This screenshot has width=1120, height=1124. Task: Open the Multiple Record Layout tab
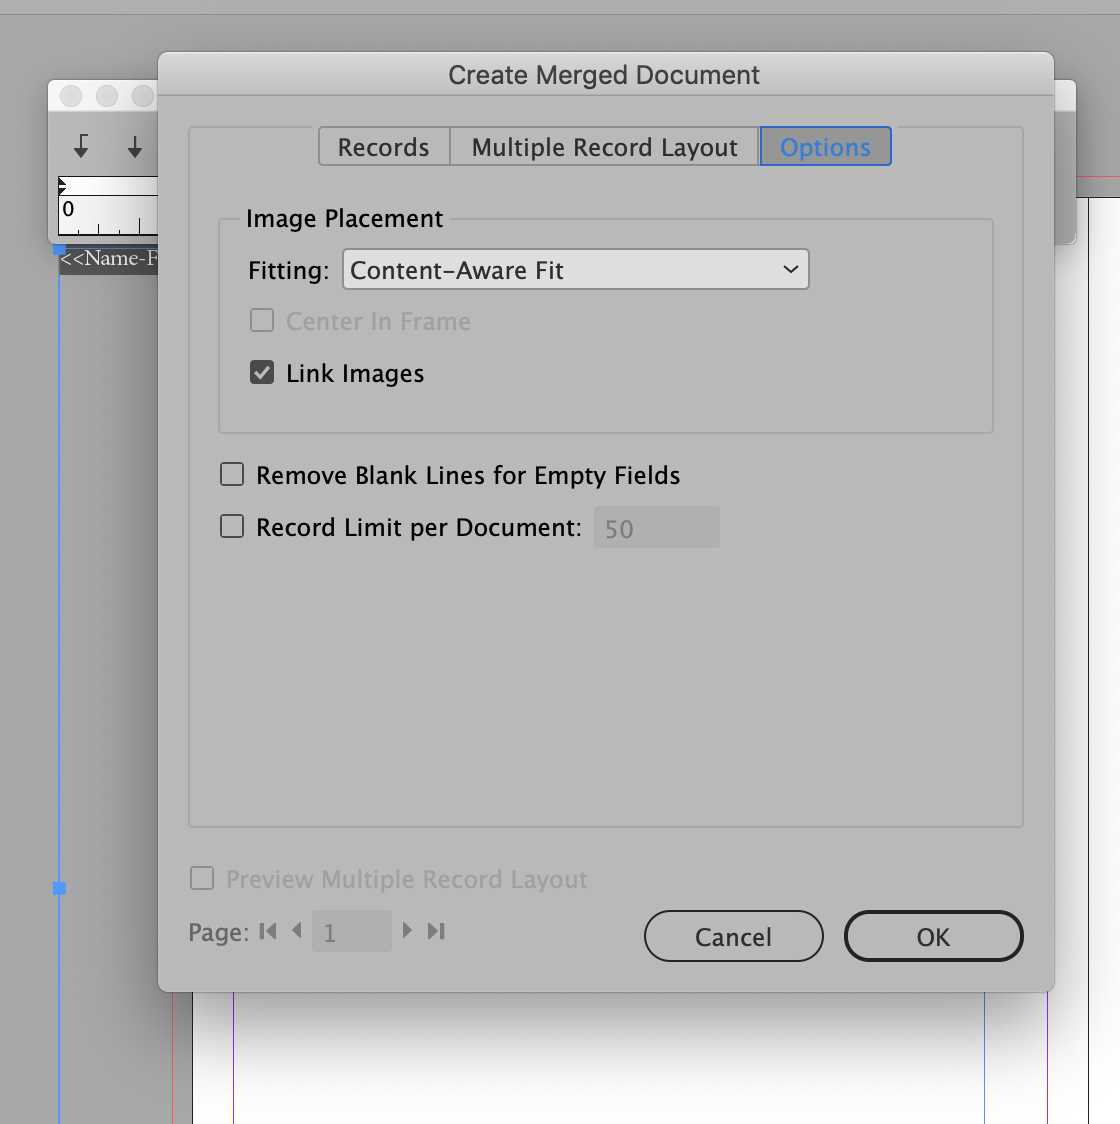click(x=604, y=147)
